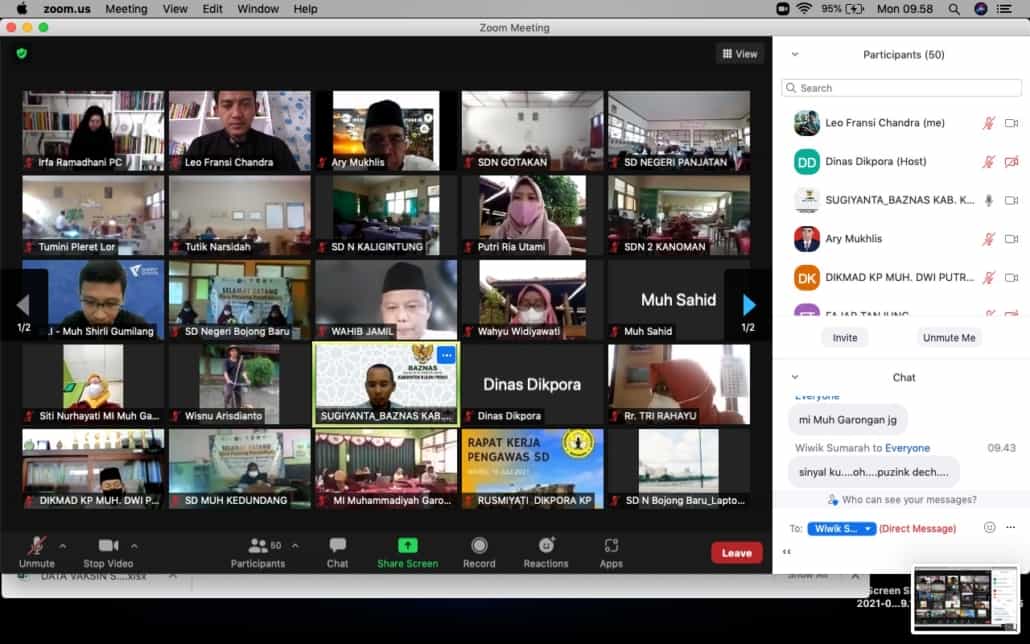1030x644 pixels.
Task: Start sharing with the Share Screen button
Action: (407, 553)
